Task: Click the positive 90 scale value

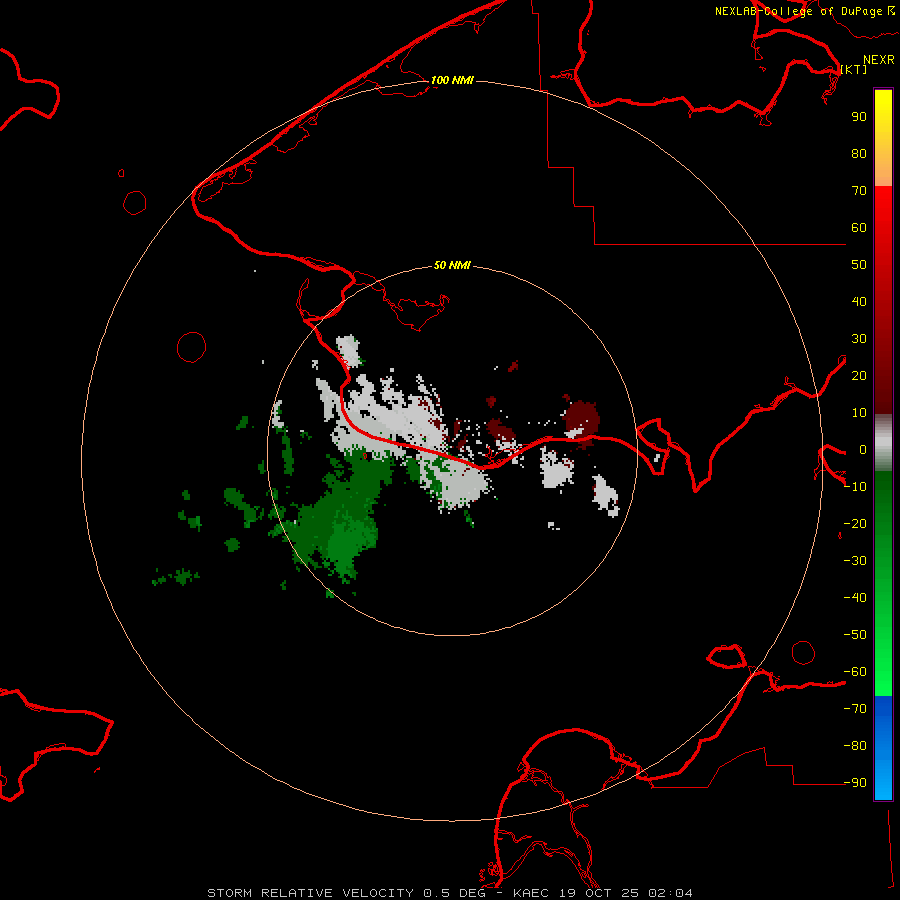Action: (x=859, y=117)
